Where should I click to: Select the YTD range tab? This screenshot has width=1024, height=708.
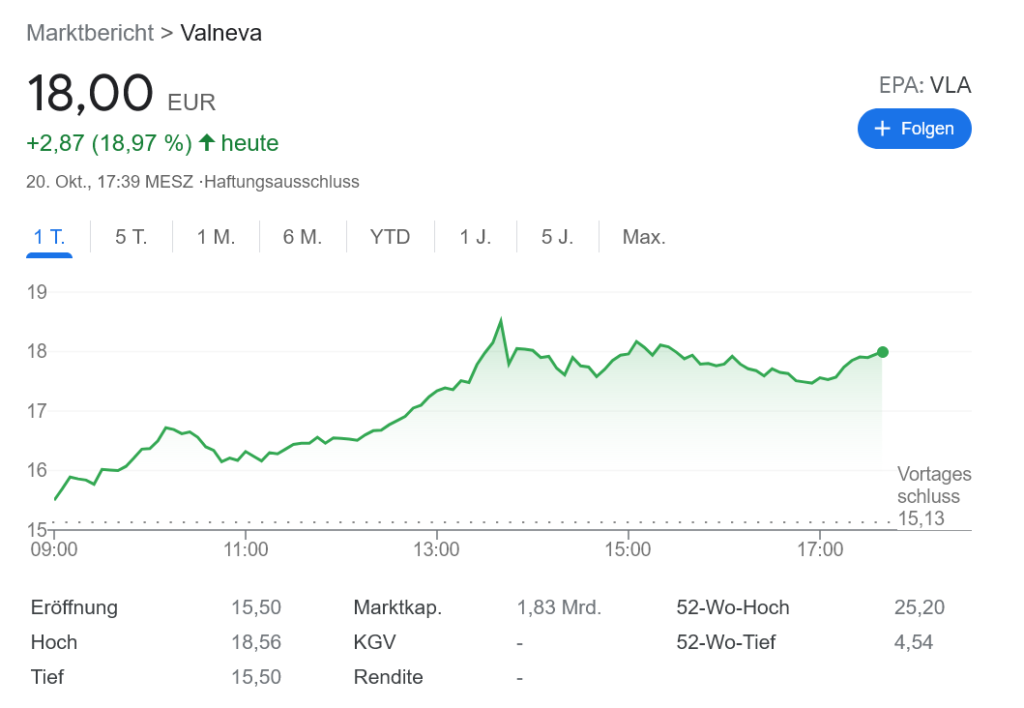[x=390, y=237]
